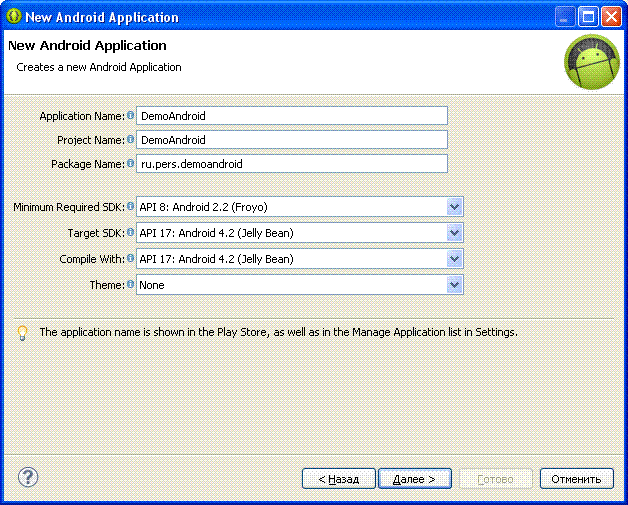This screenshot has width=628, height=505.
Task: Click info icon beside Theme
Action: (x=131, y=284)
